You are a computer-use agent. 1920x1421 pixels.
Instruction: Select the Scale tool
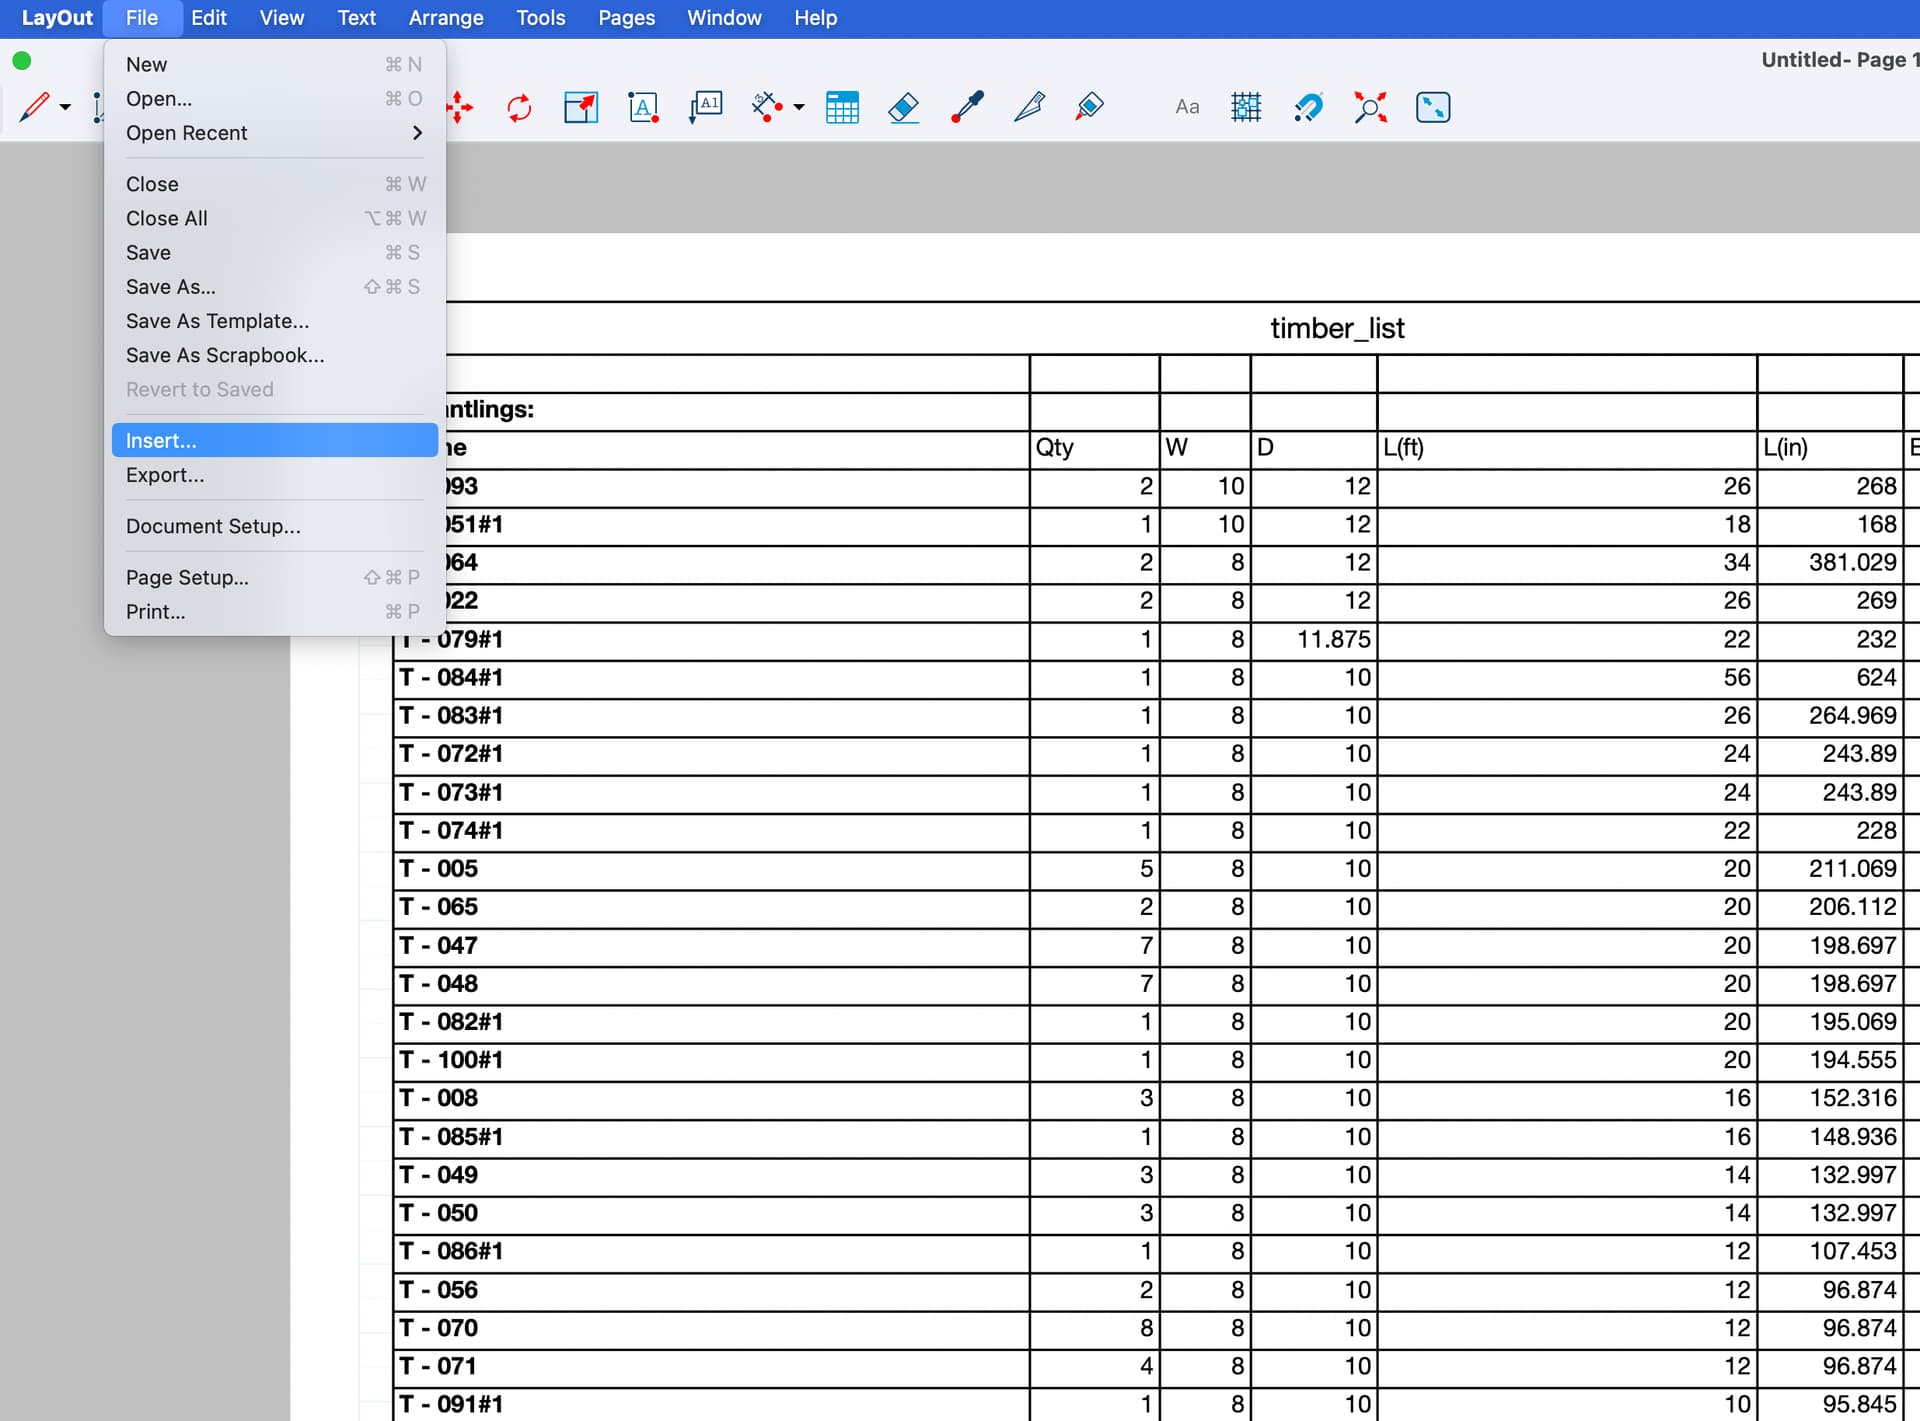pos(581,107)
